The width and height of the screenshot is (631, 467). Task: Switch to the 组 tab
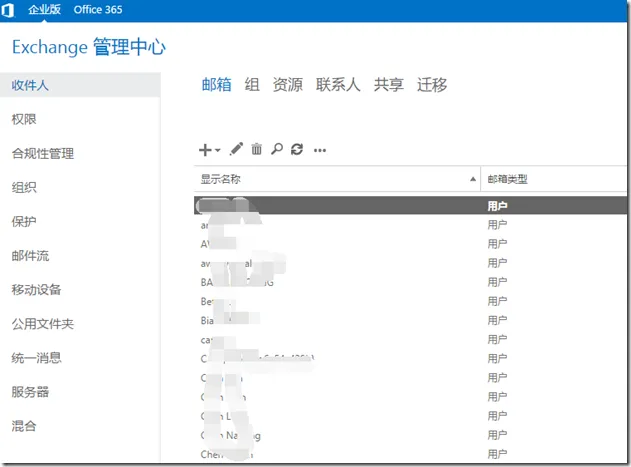point(252,85)
